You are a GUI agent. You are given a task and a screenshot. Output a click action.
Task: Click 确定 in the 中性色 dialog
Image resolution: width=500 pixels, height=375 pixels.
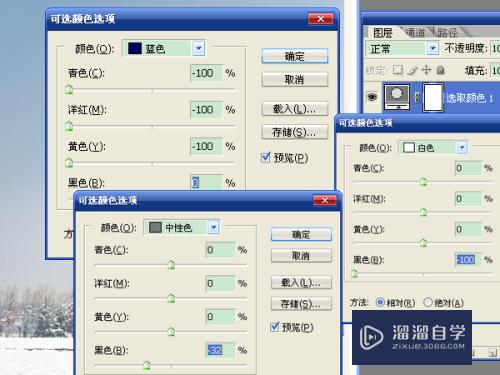pos(301,235)
